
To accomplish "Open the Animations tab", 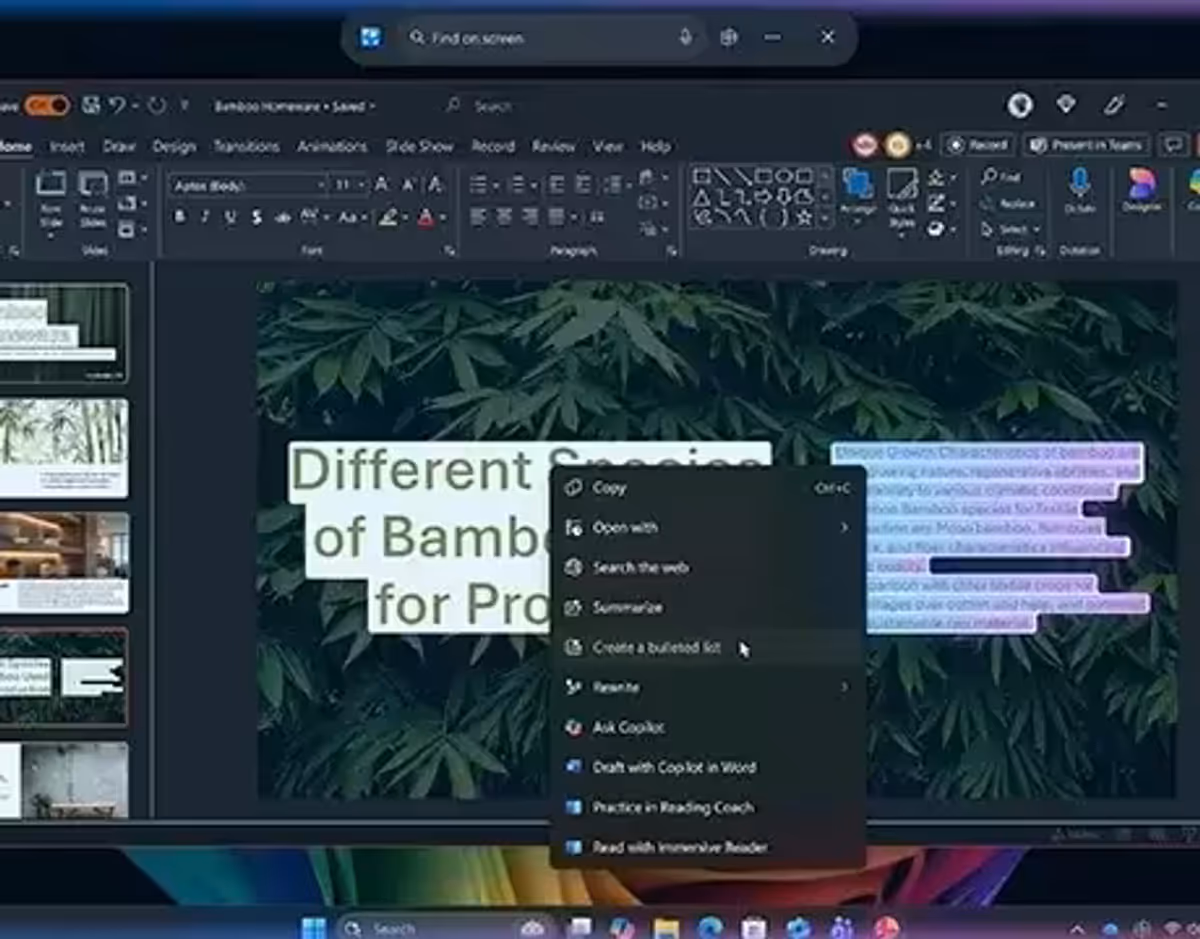I will (x=332, y=146).
